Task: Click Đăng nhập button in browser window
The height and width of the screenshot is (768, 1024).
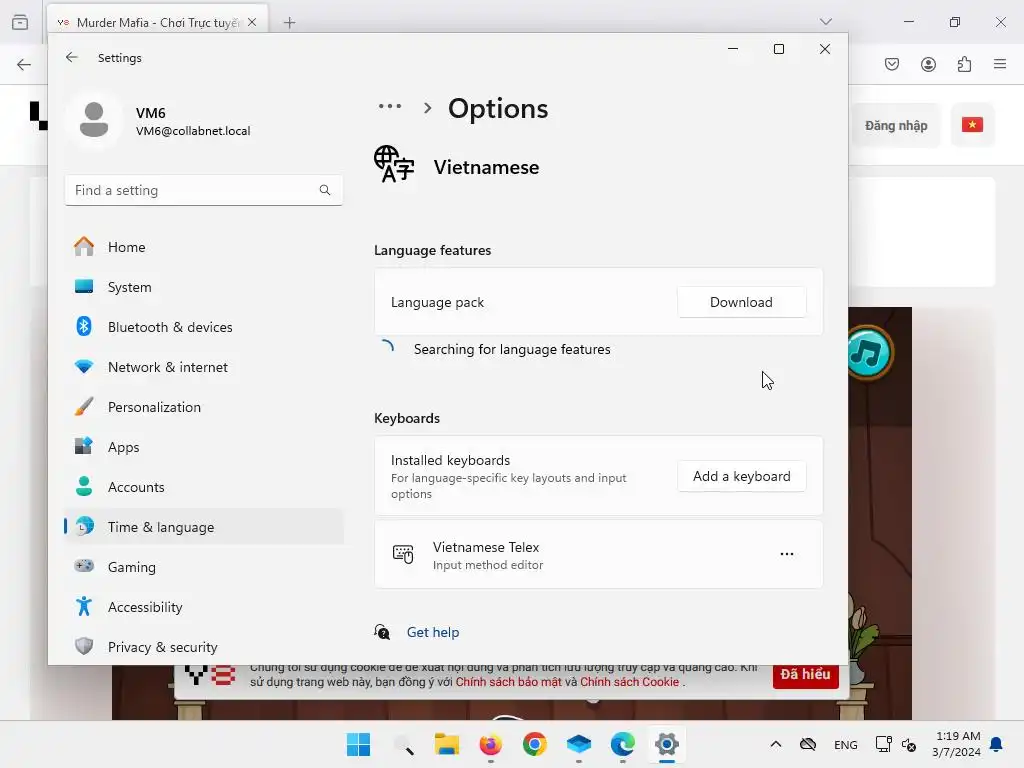Action: pos(896,125)
